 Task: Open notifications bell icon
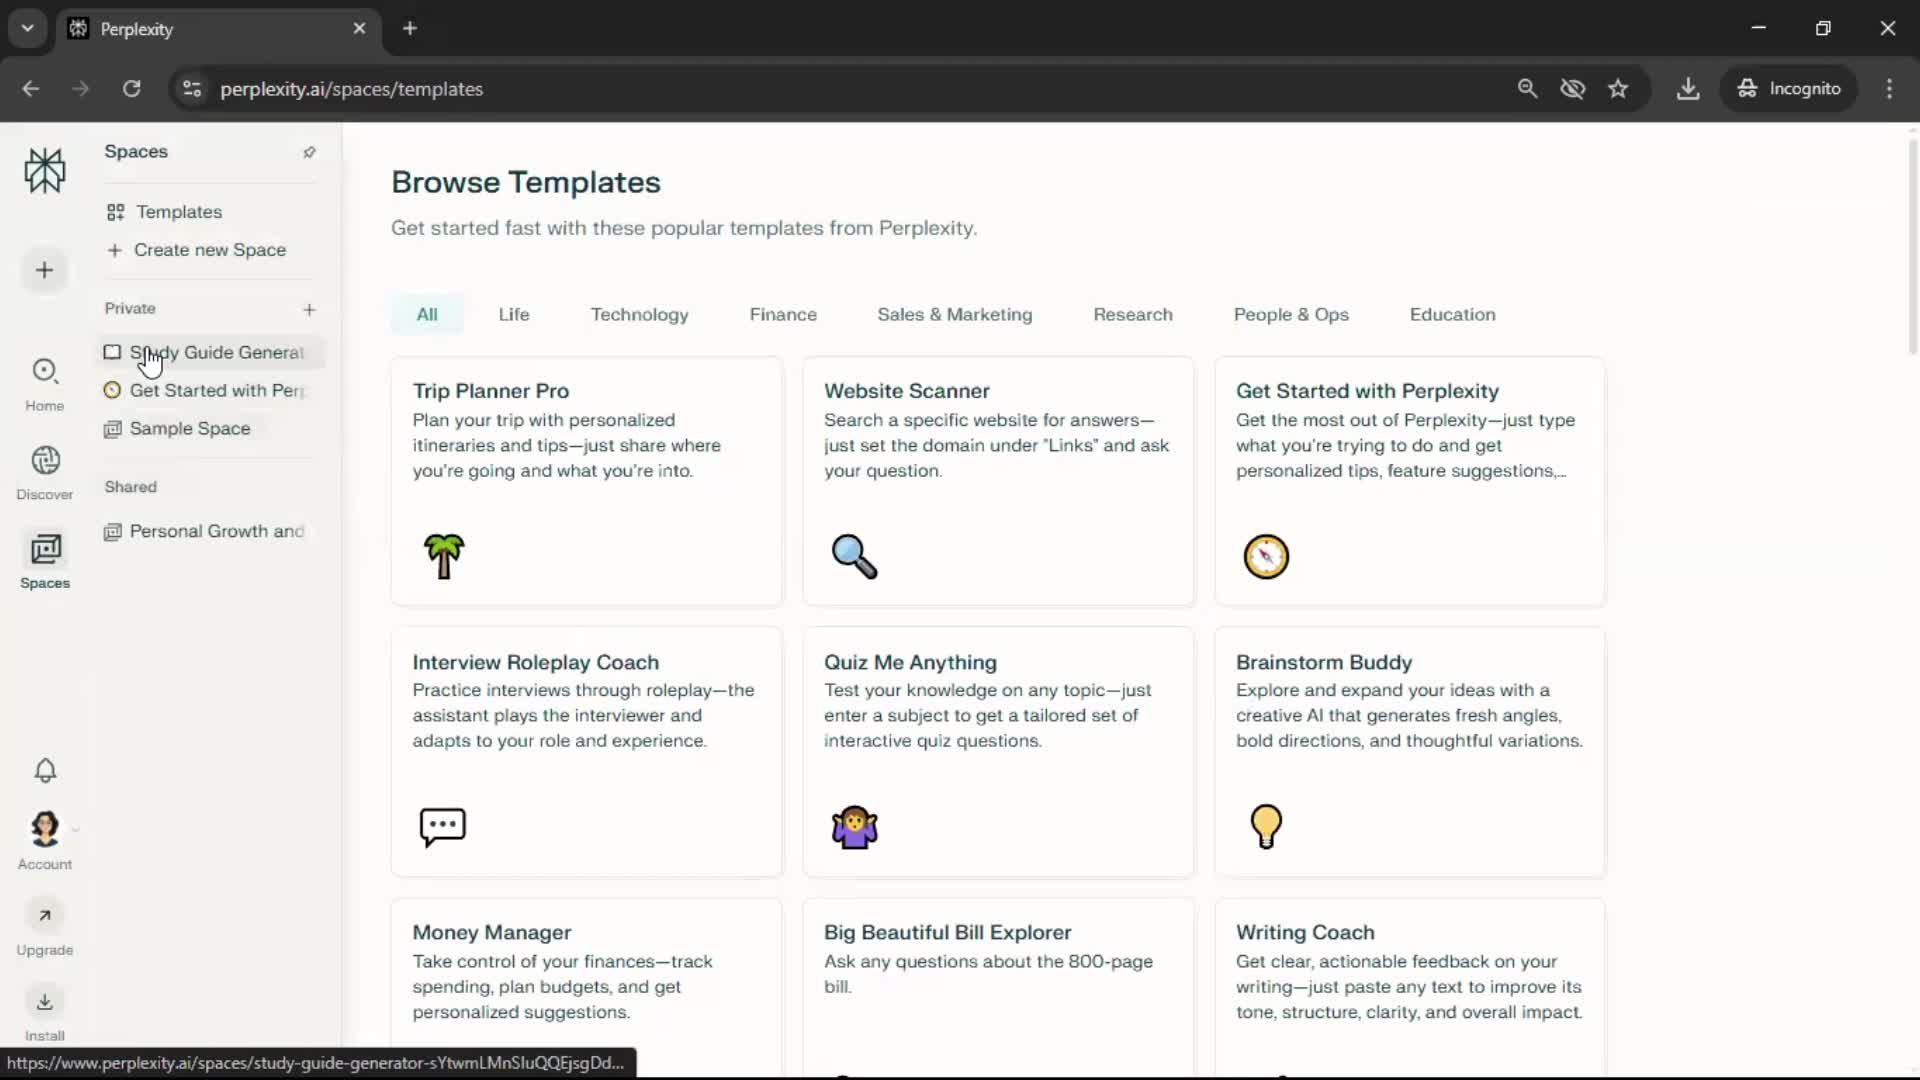click(45, 770)
